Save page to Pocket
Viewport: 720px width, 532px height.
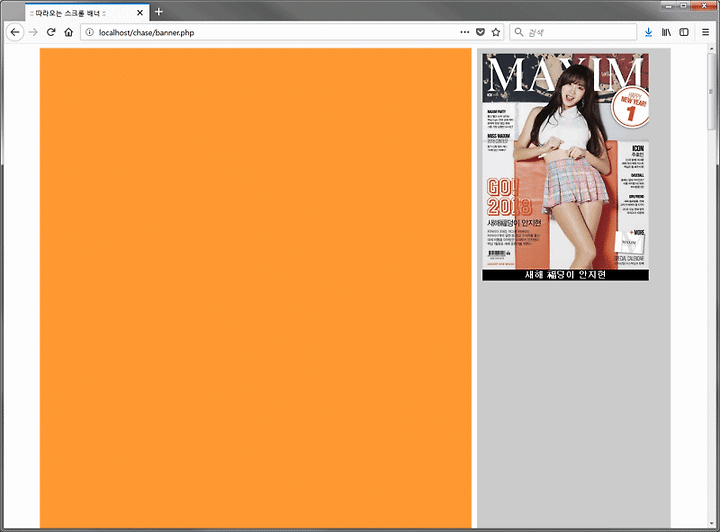point(480,32)
